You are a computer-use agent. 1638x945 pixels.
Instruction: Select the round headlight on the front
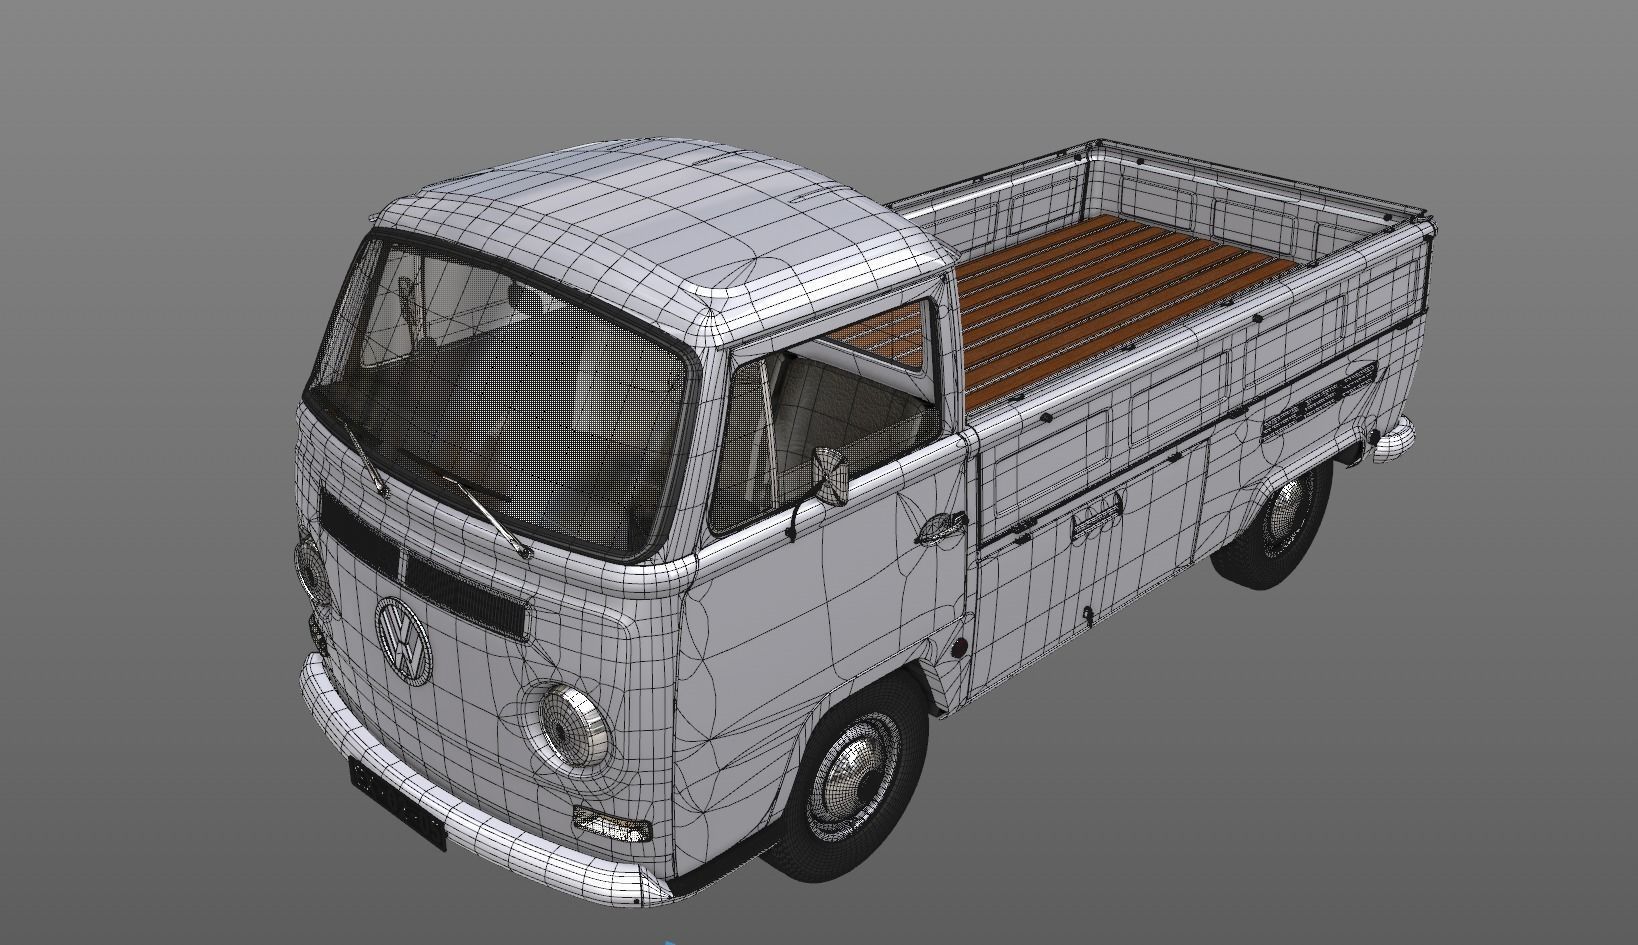(572, 724)
